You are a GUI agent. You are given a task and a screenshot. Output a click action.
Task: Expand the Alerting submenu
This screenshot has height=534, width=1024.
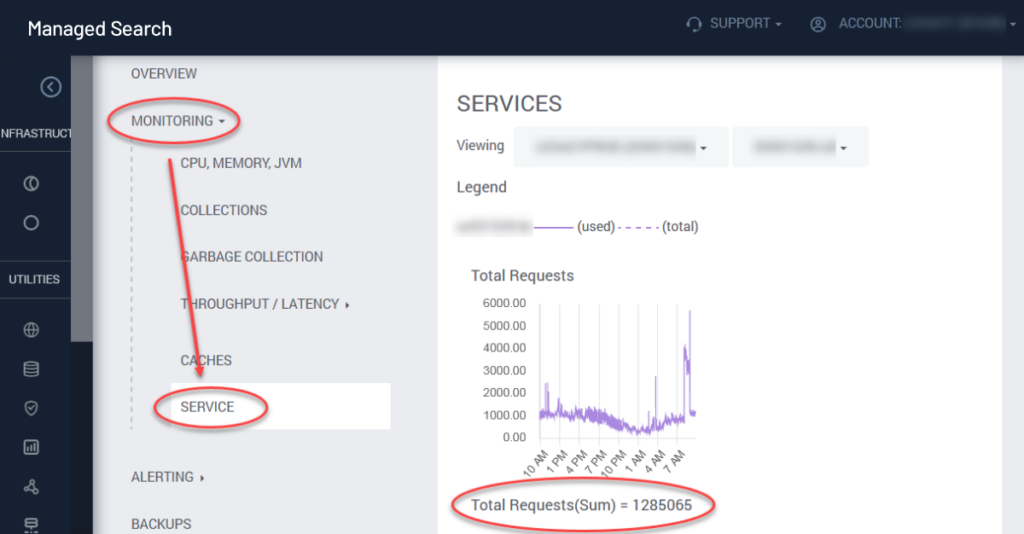[167, 477]
